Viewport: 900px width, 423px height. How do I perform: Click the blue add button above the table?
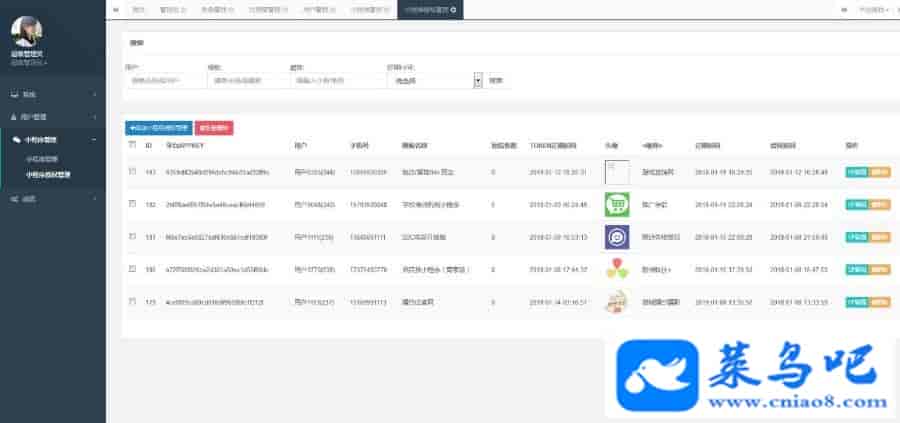[x=158, y=128]
